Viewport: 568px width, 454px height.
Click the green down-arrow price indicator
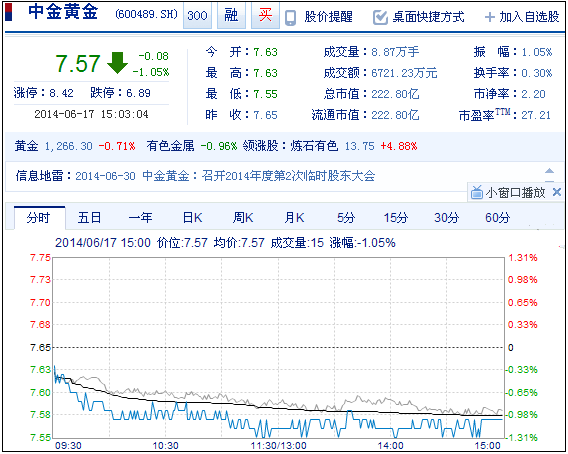pyautogui.click(x=117, y=63)
